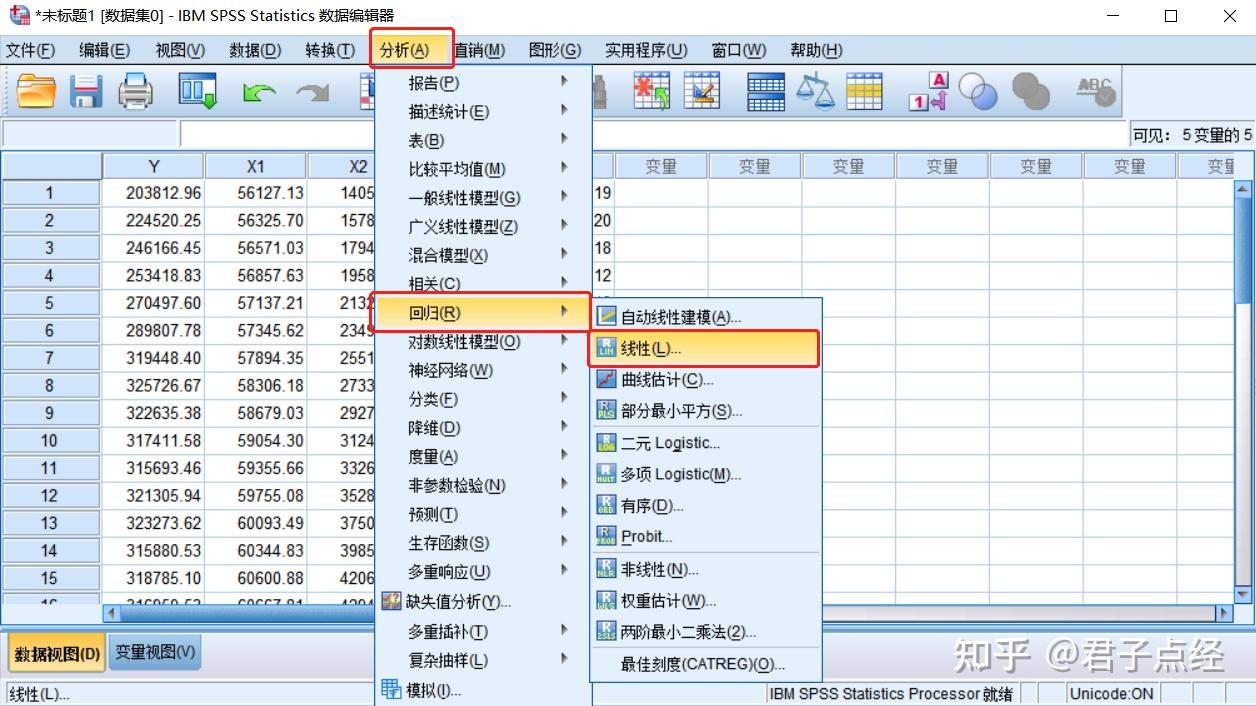The height and width of the screenshot is (706, 1256).
Task: Open the Weight Cases tool
Action: click(815, 90)
